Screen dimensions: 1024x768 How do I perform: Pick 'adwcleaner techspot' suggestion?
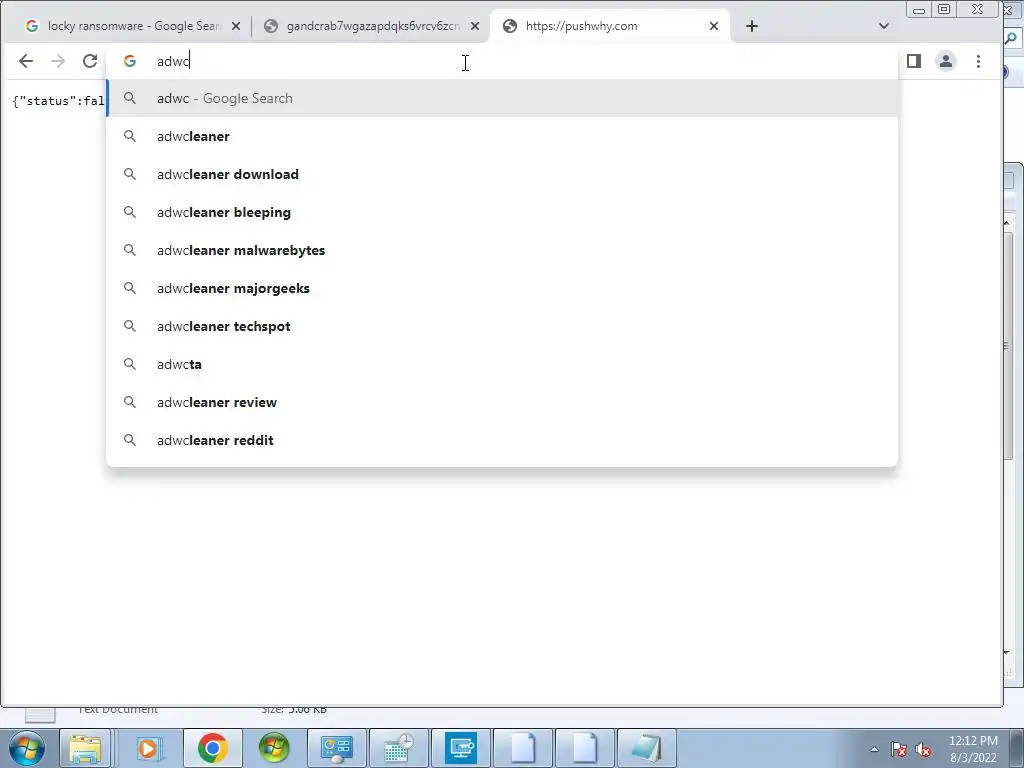pos(502,326)
